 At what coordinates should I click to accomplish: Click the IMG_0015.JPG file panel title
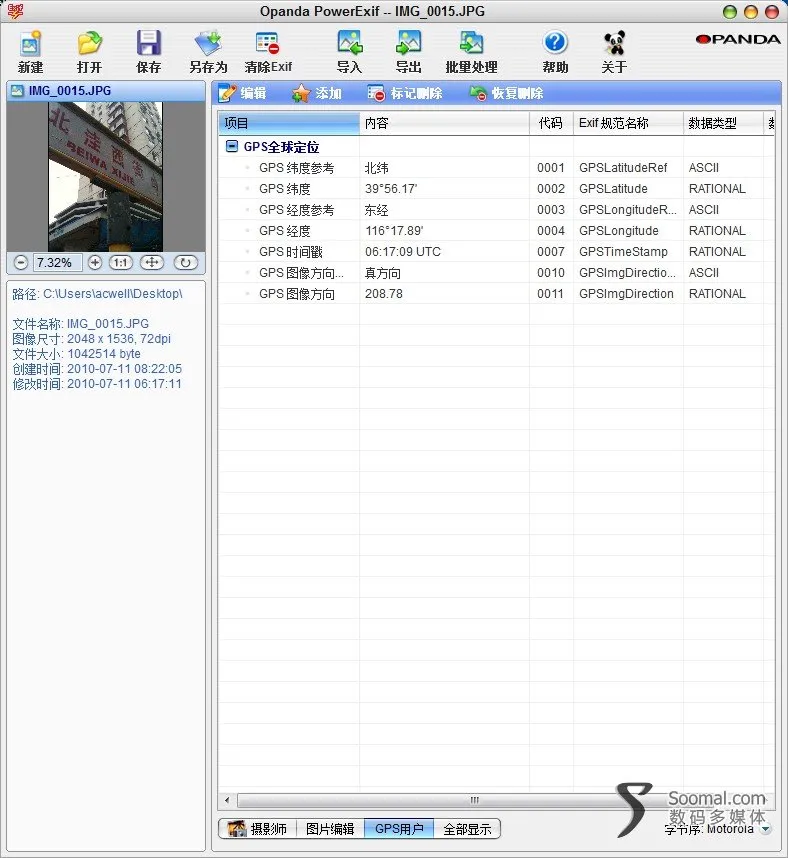tap(69, 91)
